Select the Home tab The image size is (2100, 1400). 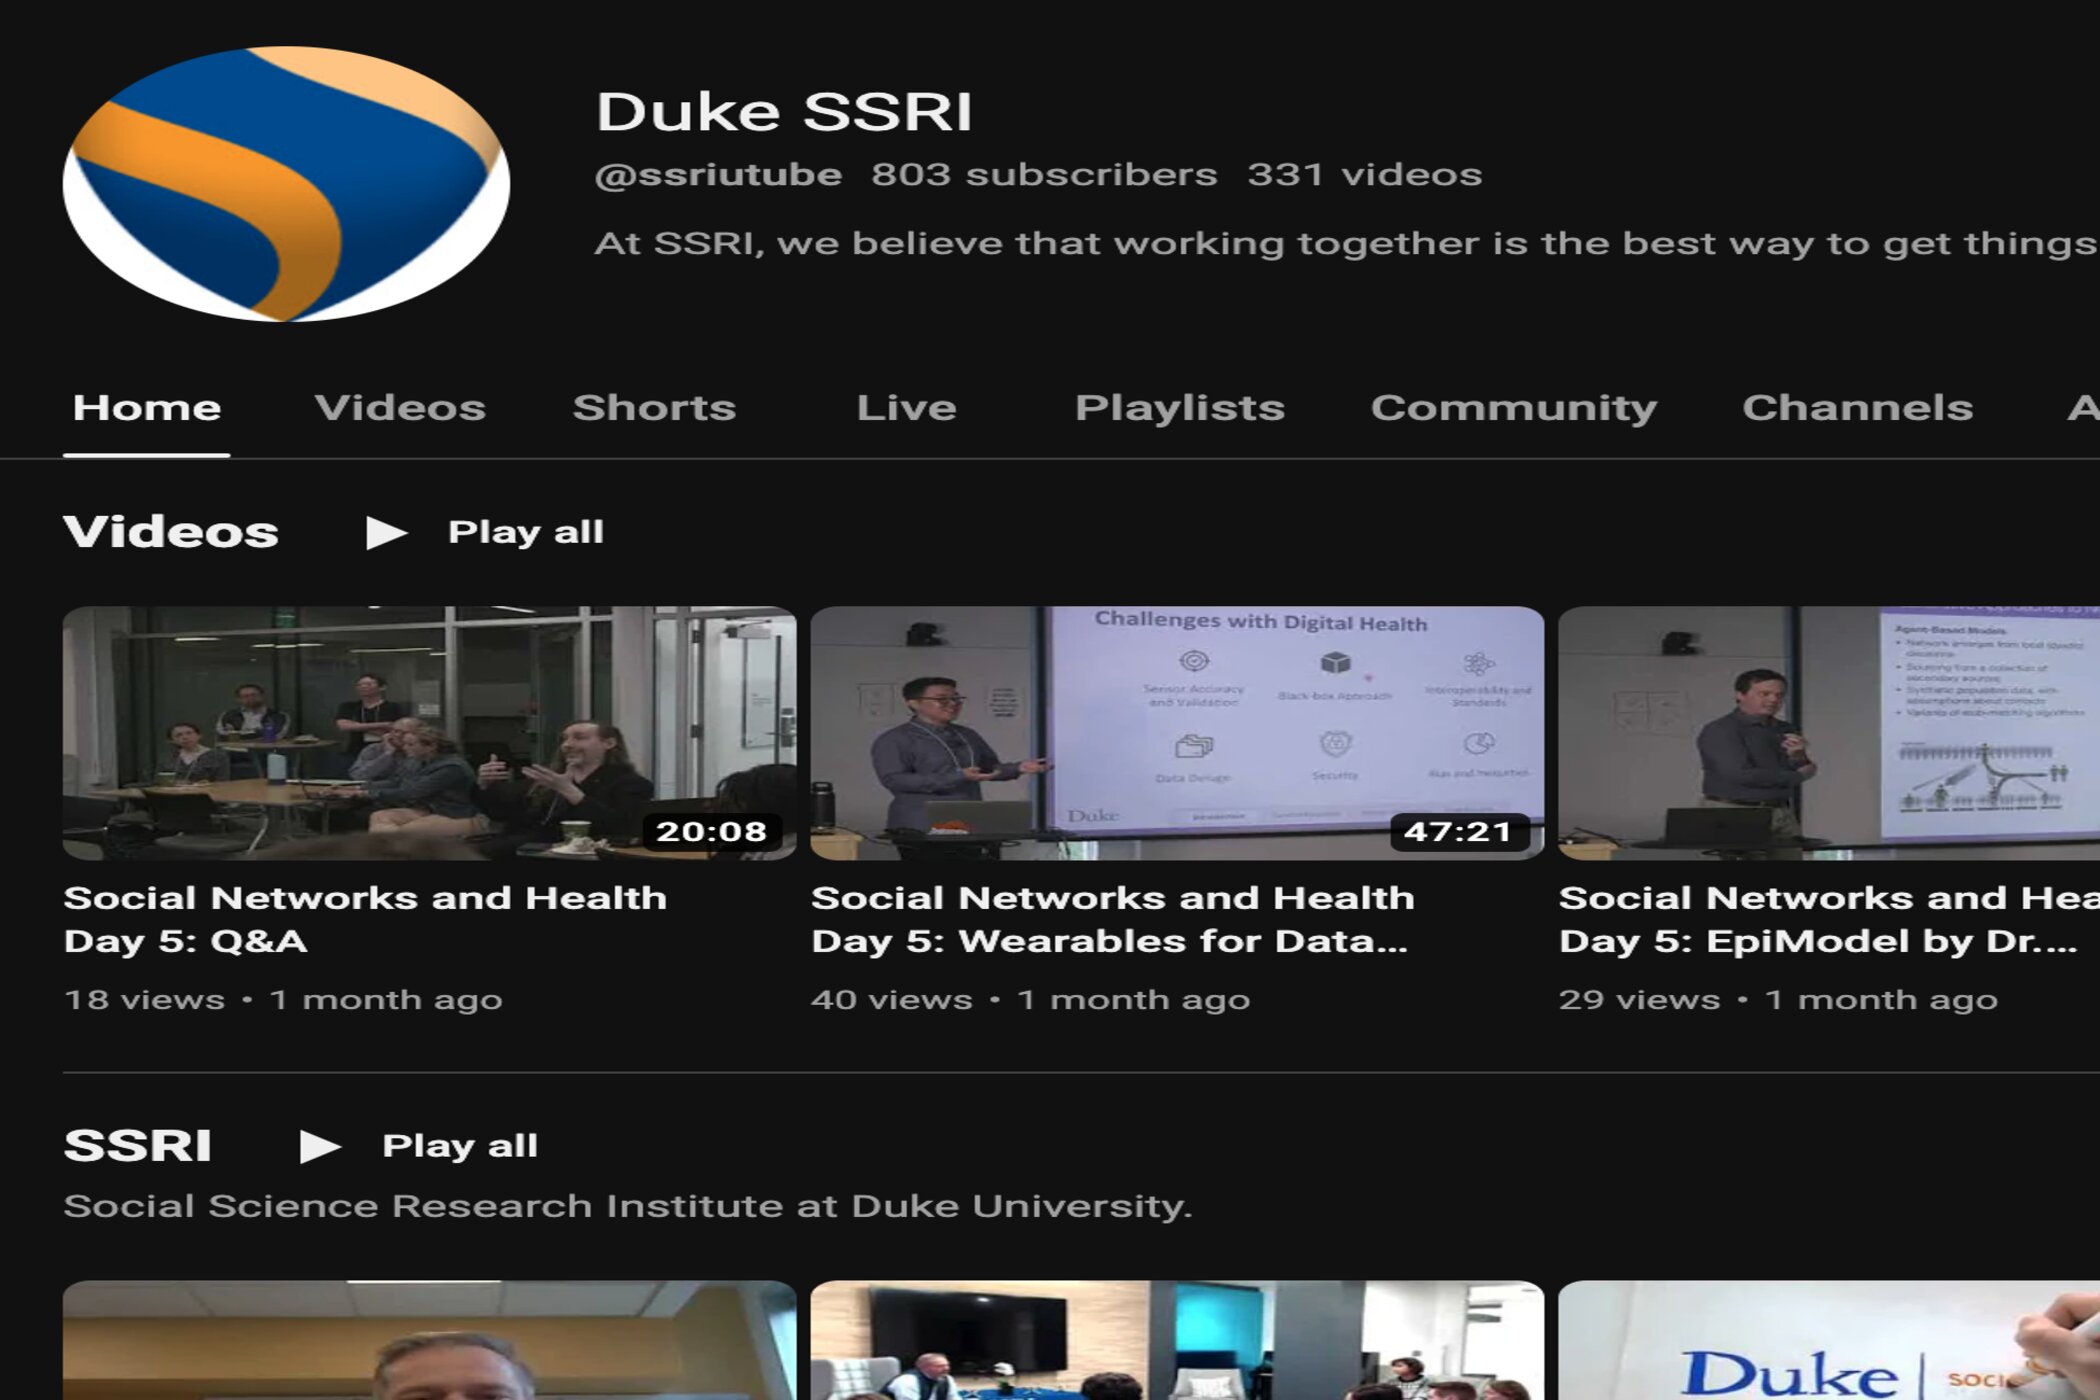(x=147, y=408)
